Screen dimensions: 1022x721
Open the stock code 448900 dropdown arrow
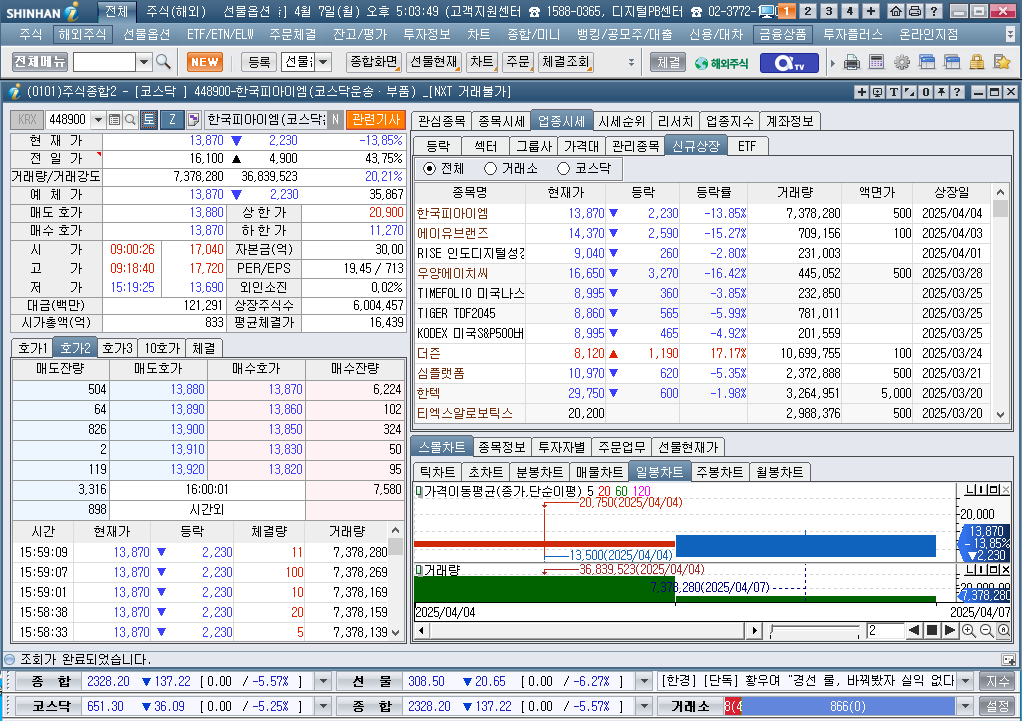pyautogui.click(x=98, y=119)
